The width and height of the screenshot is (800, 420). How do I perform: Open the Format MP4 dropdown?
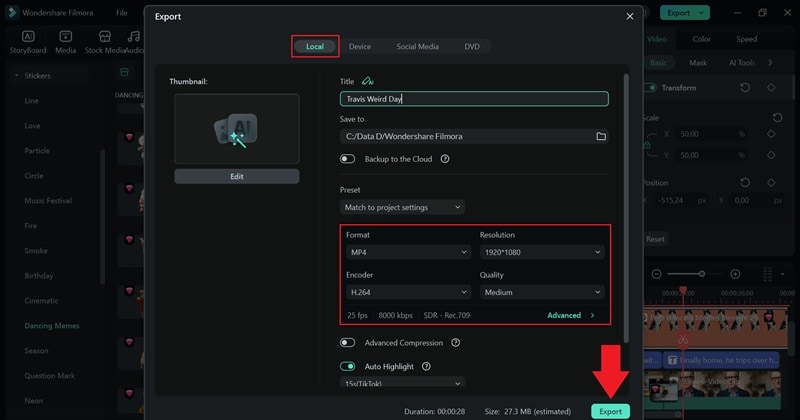(x=408, y=252)
